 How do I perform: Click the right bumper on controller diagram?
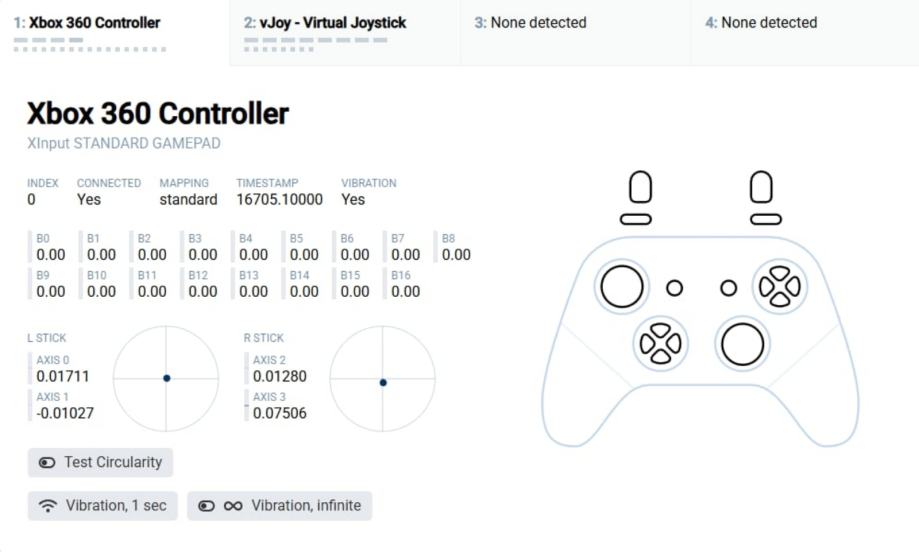tap(766, 219)
